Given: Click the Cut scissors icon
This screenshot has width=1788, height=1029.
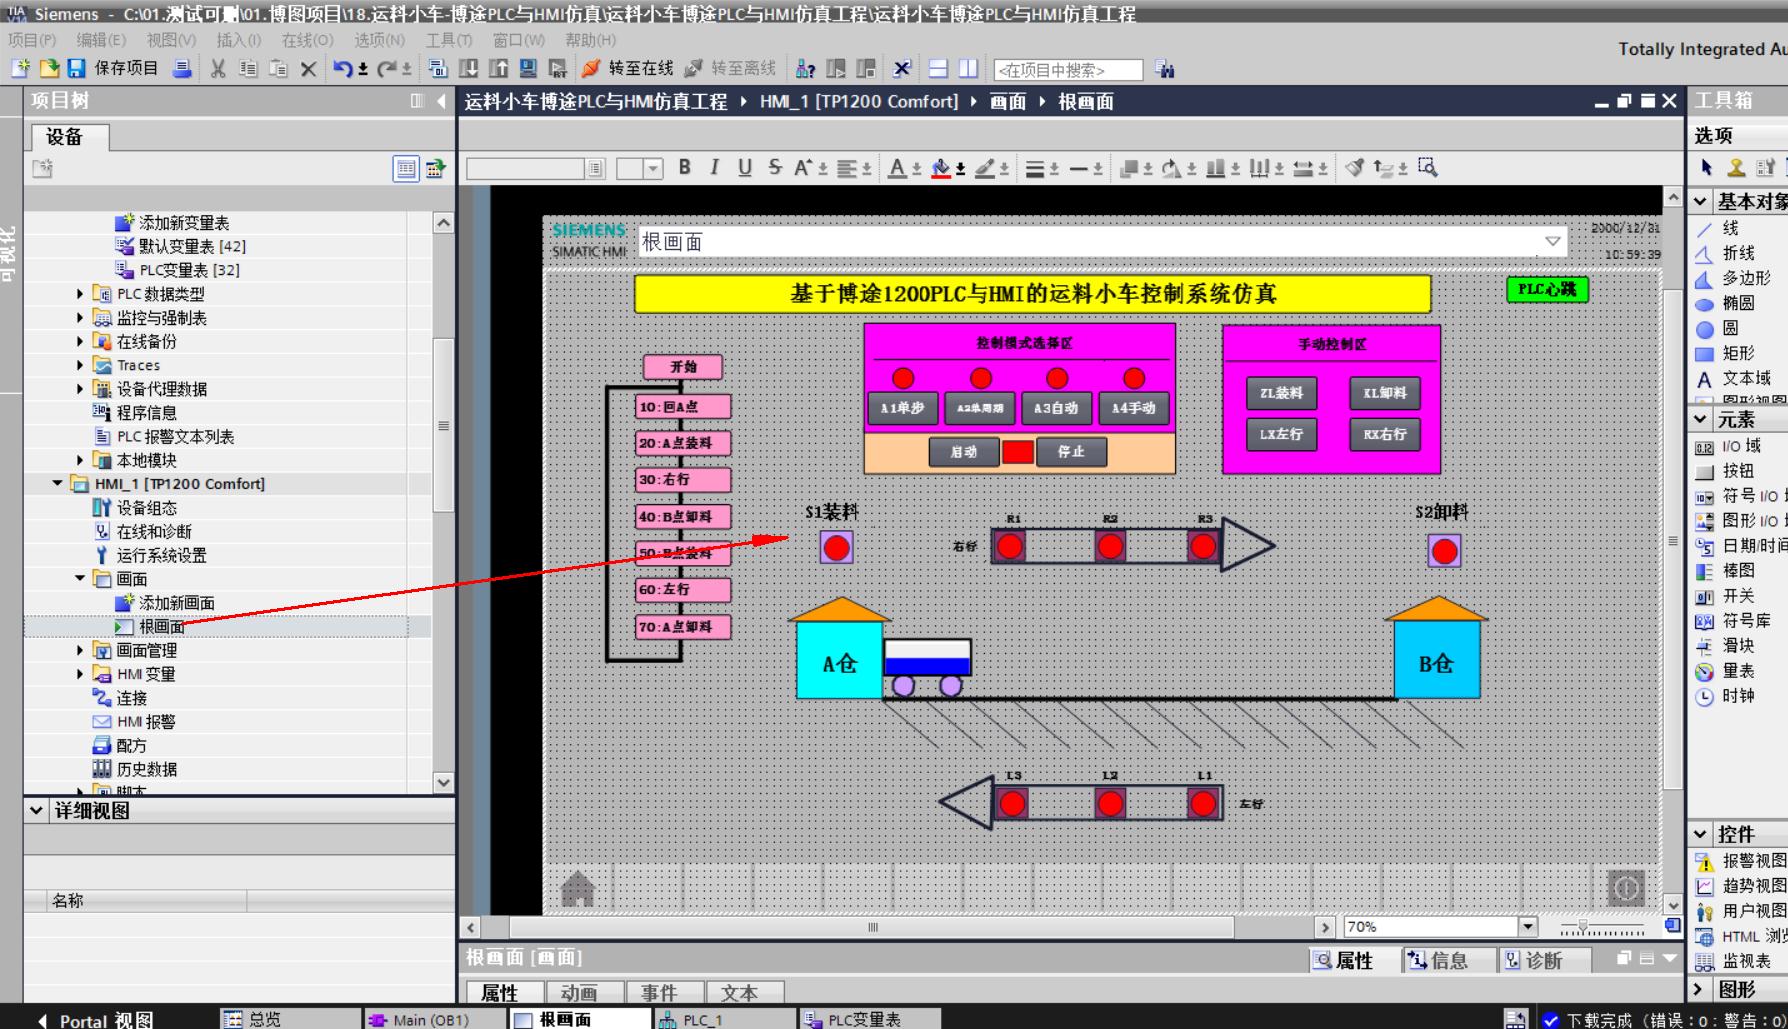Looking at the screenshot, I should (x=217, y=68).
